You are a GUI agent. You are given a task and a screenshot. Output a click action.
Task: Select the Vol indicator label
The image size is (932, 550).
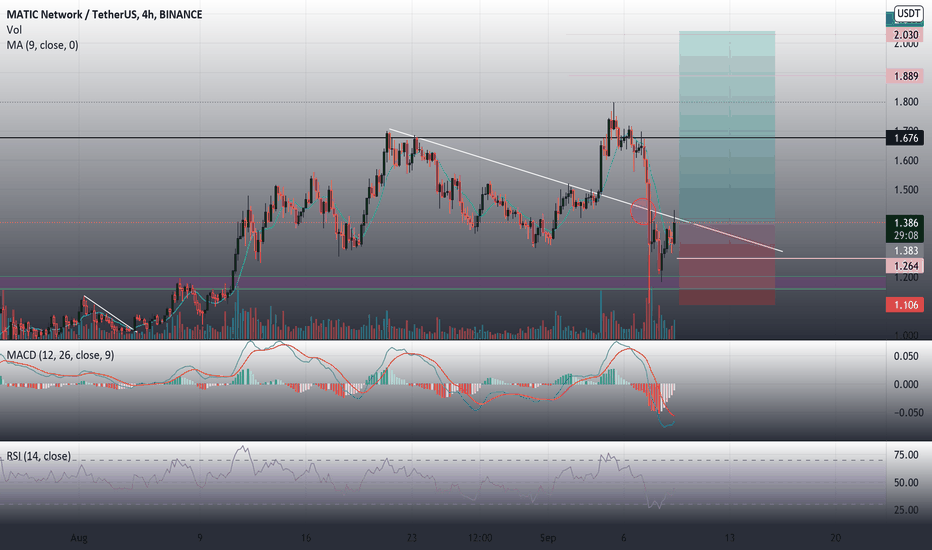pyautogui.click(x=14, y=30)
